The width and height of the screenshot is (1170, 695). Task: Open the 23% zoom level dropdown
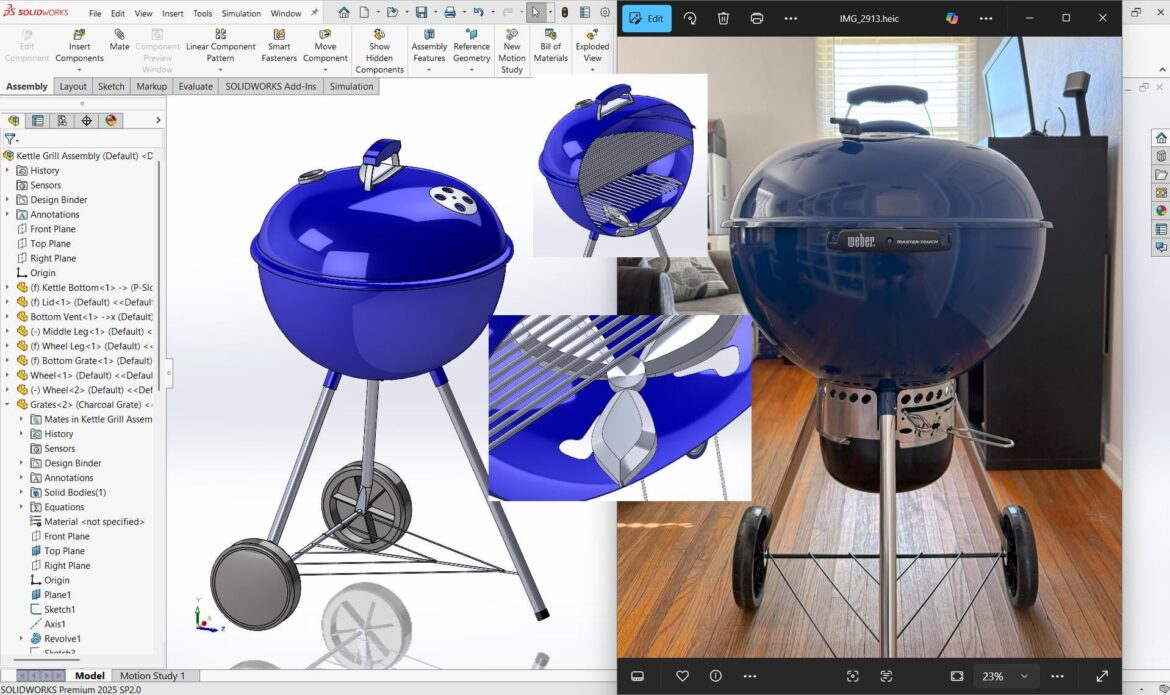(1003, 676)
